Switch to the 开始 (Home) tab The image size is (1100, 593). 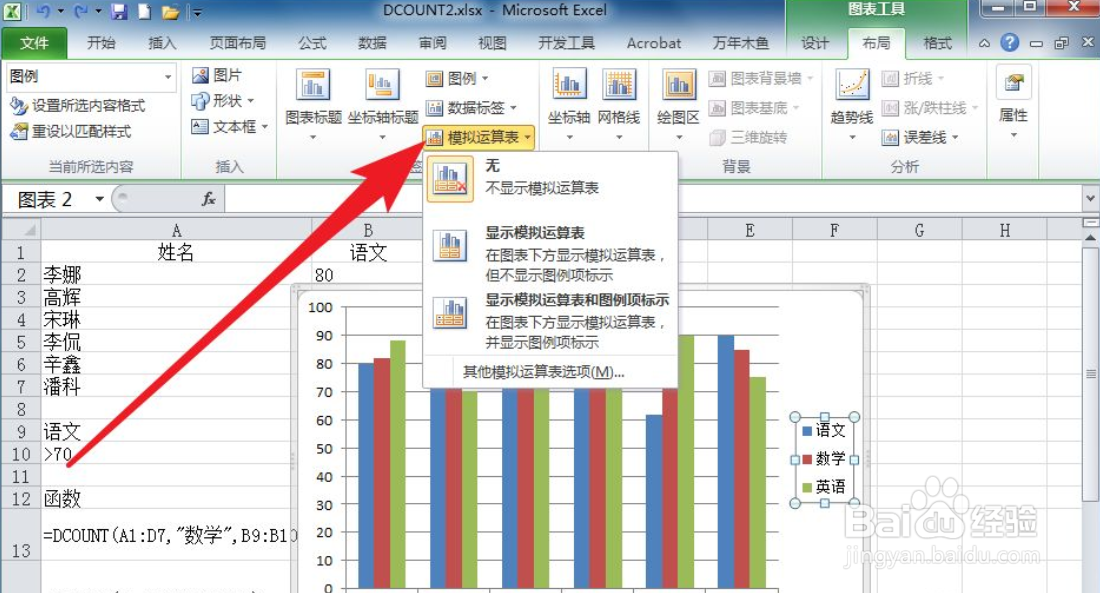101,44
